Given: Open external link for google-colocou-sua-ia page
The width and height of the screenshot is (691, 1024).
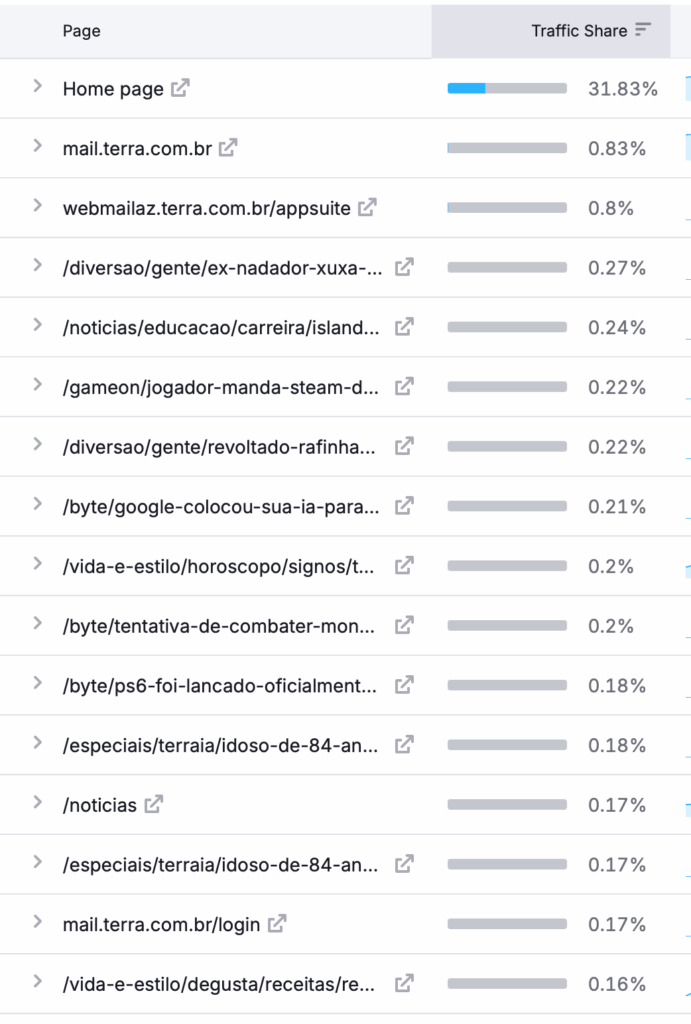Looking at the screenshot, I should click(x=404, y=506).
